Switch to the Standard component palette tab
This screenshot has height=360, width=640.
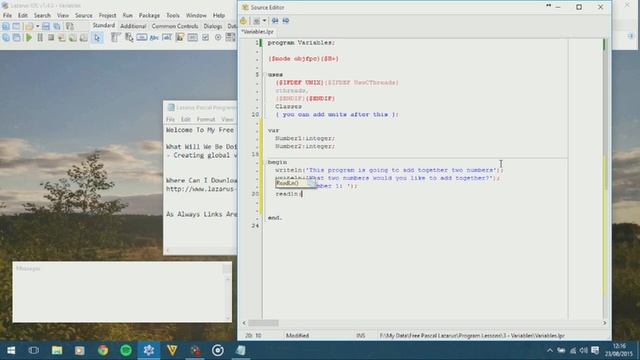point(104,26)
